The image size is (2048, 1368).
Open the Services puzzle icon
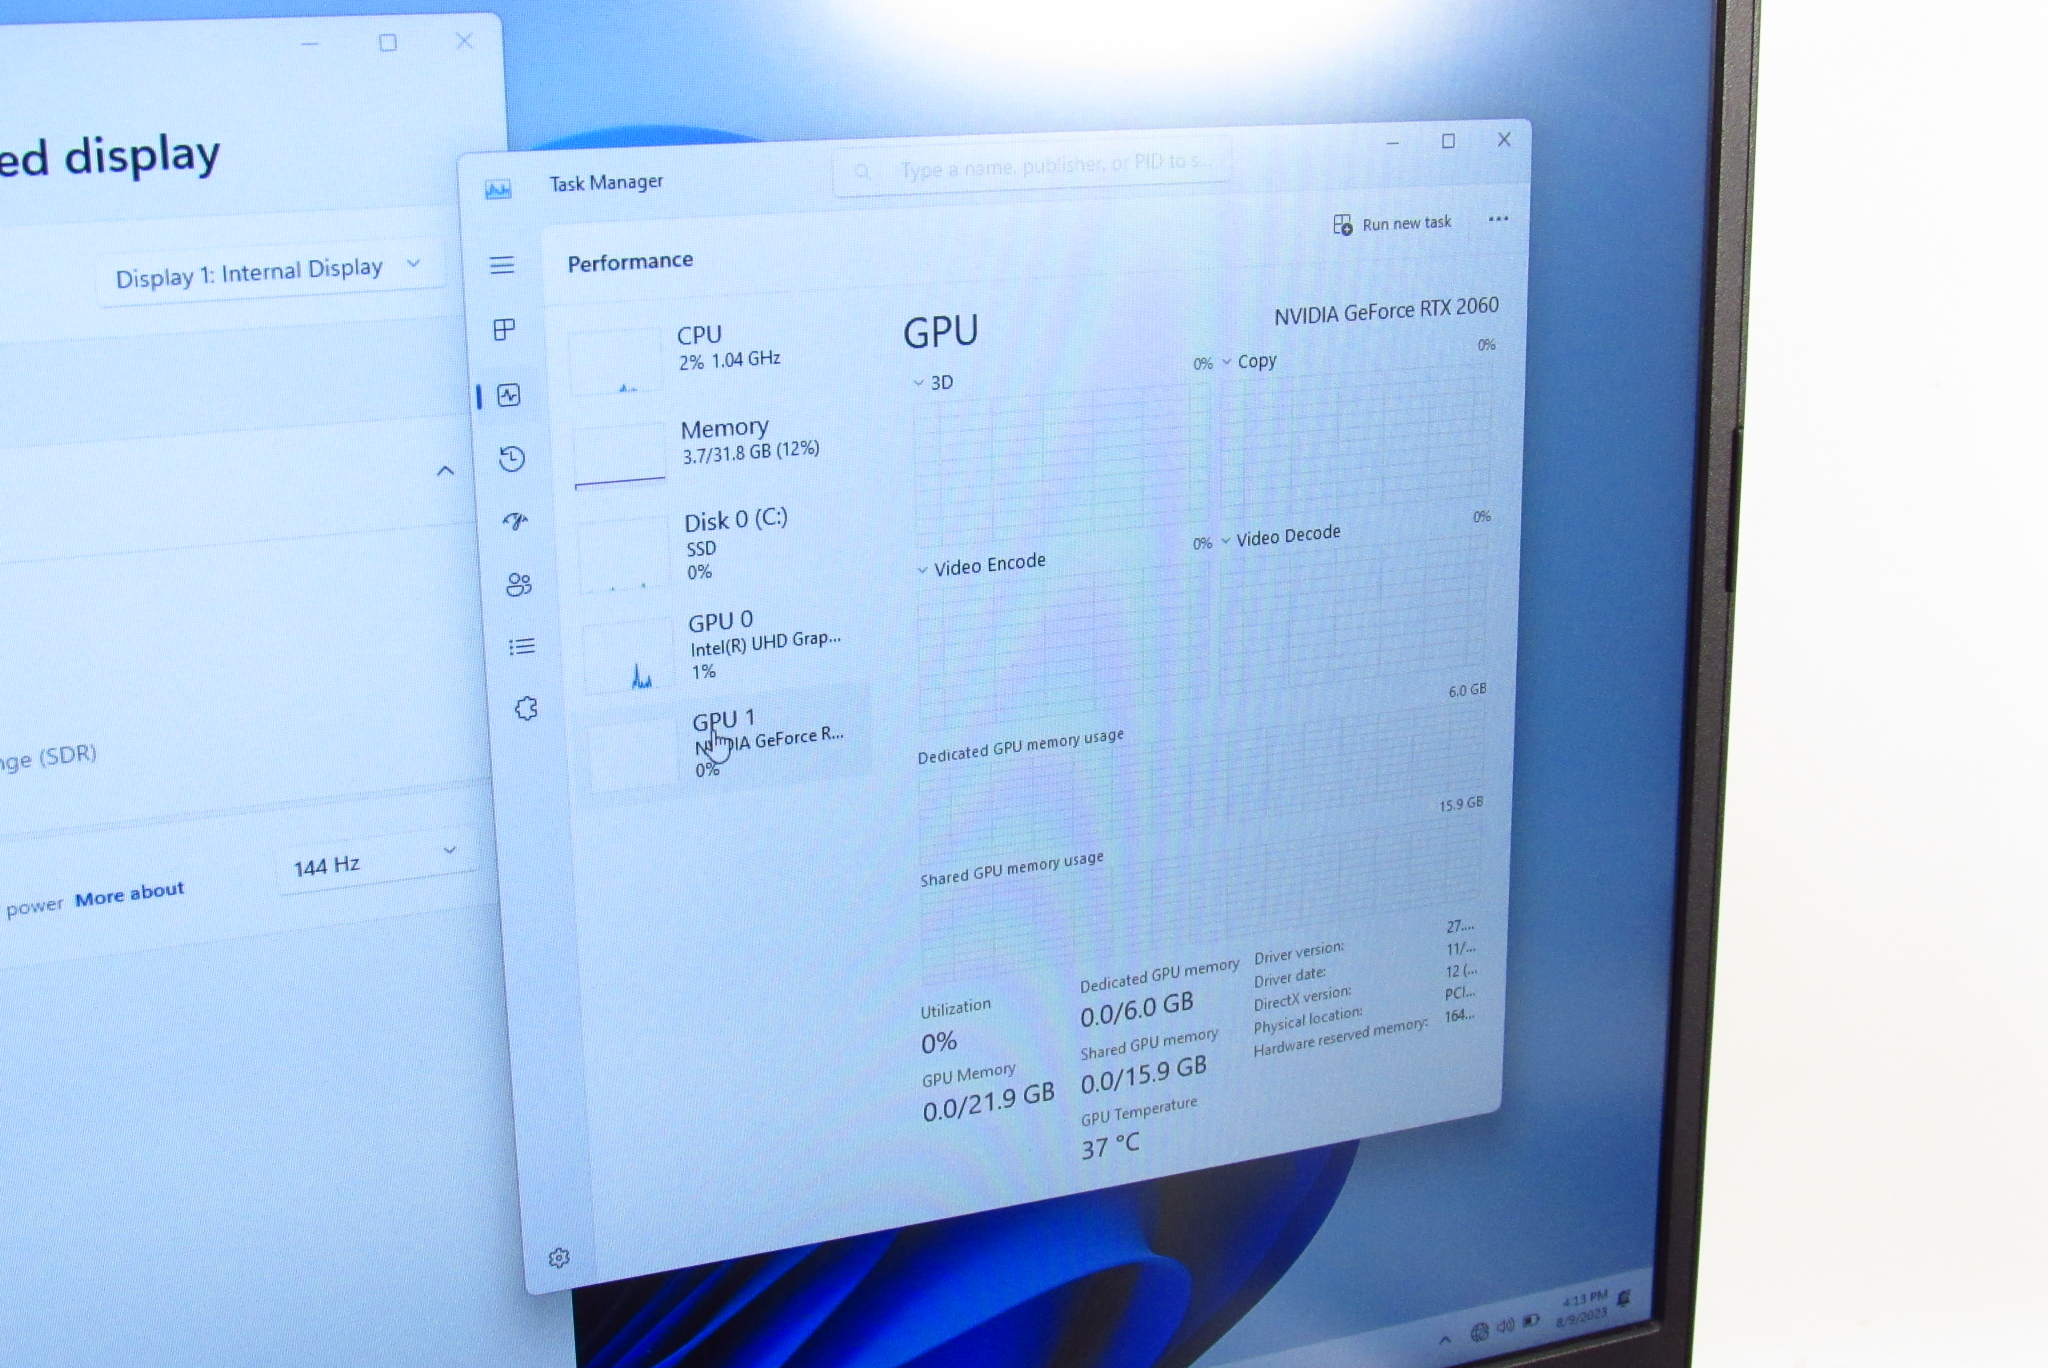tap(526, 709)
